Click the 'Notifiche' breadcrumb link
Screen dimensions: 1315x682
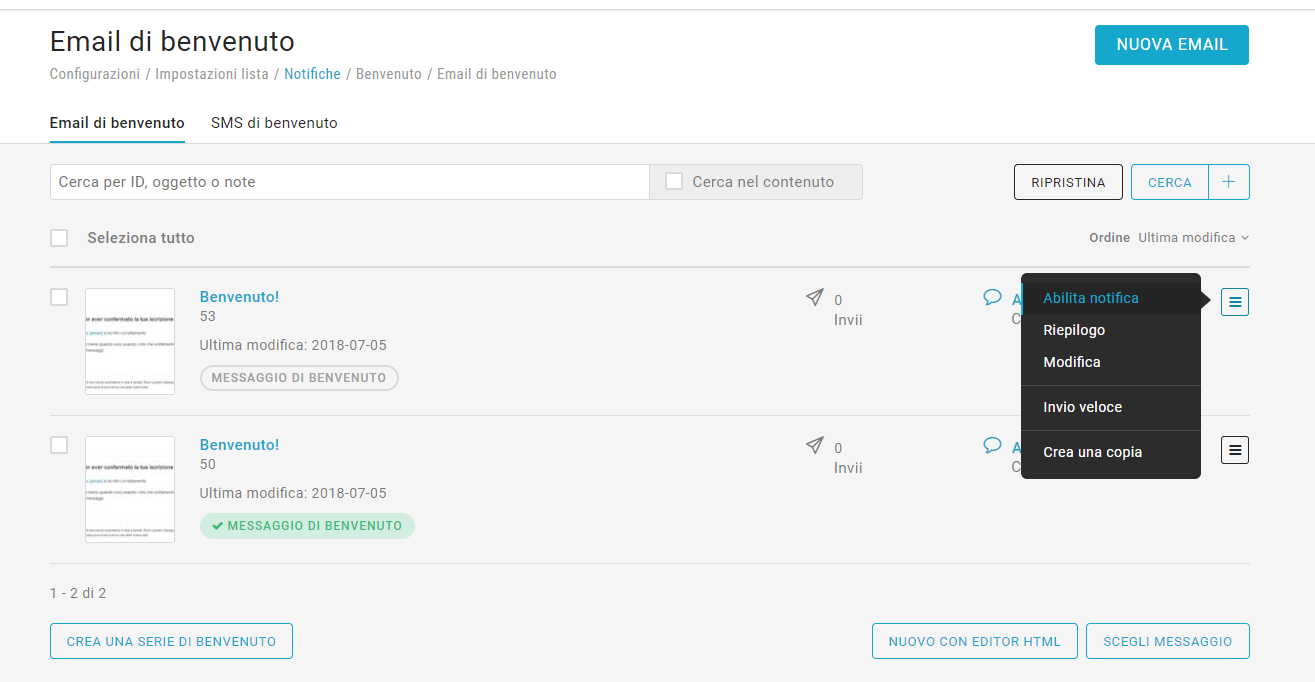(312, 74)
